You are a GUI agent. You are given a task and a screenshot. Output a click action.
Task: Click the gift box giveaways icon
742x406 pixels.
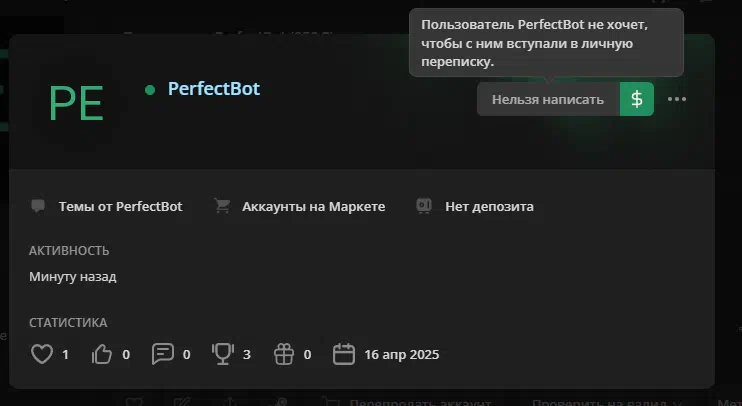tap(284, 354)
